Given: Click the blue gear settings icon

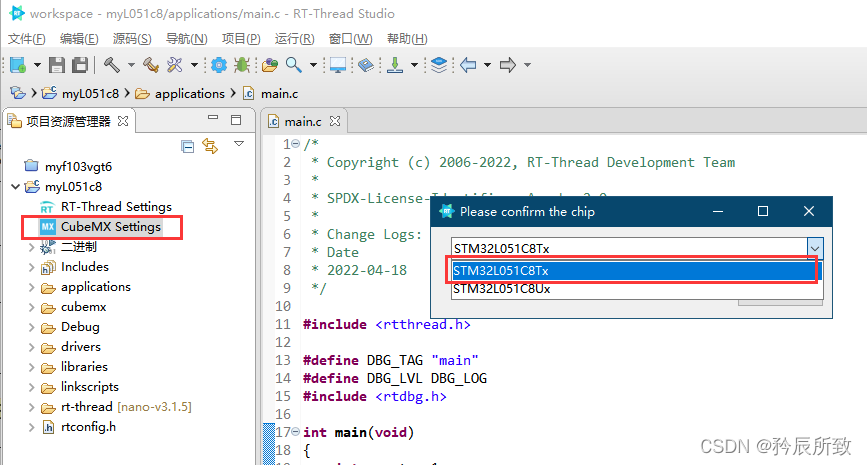Looking at the screenshot, I should pyautogui.click(x=219, y=65).
